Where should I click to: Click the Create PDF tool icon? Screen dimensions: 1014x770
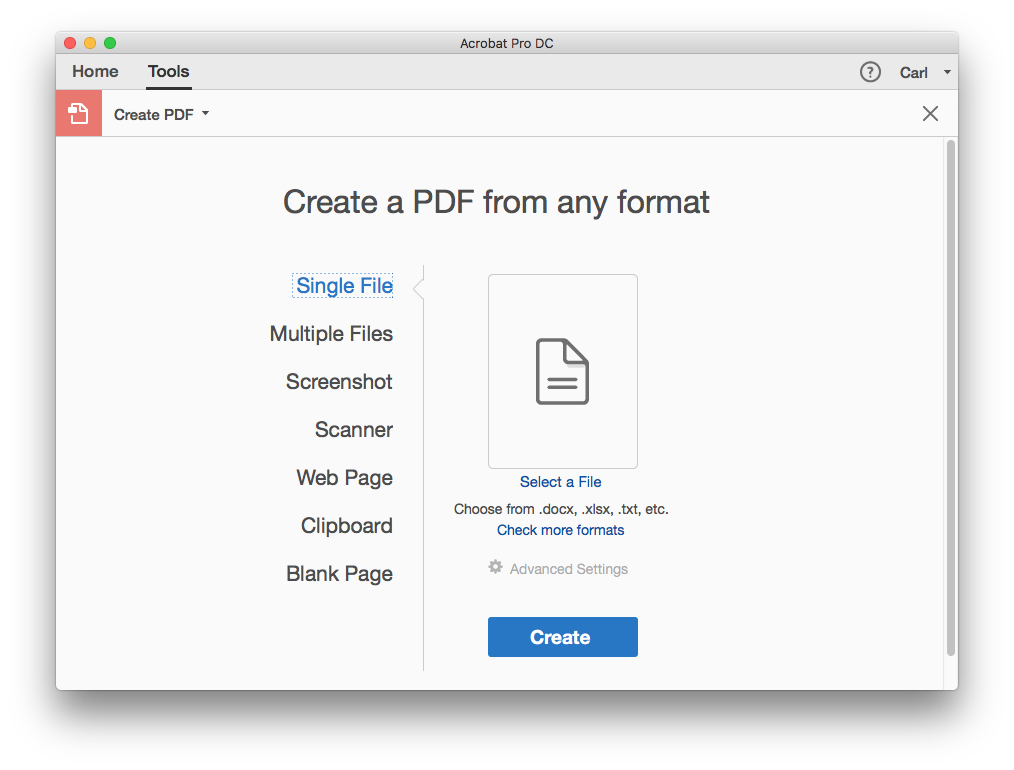tap(79, 114)
